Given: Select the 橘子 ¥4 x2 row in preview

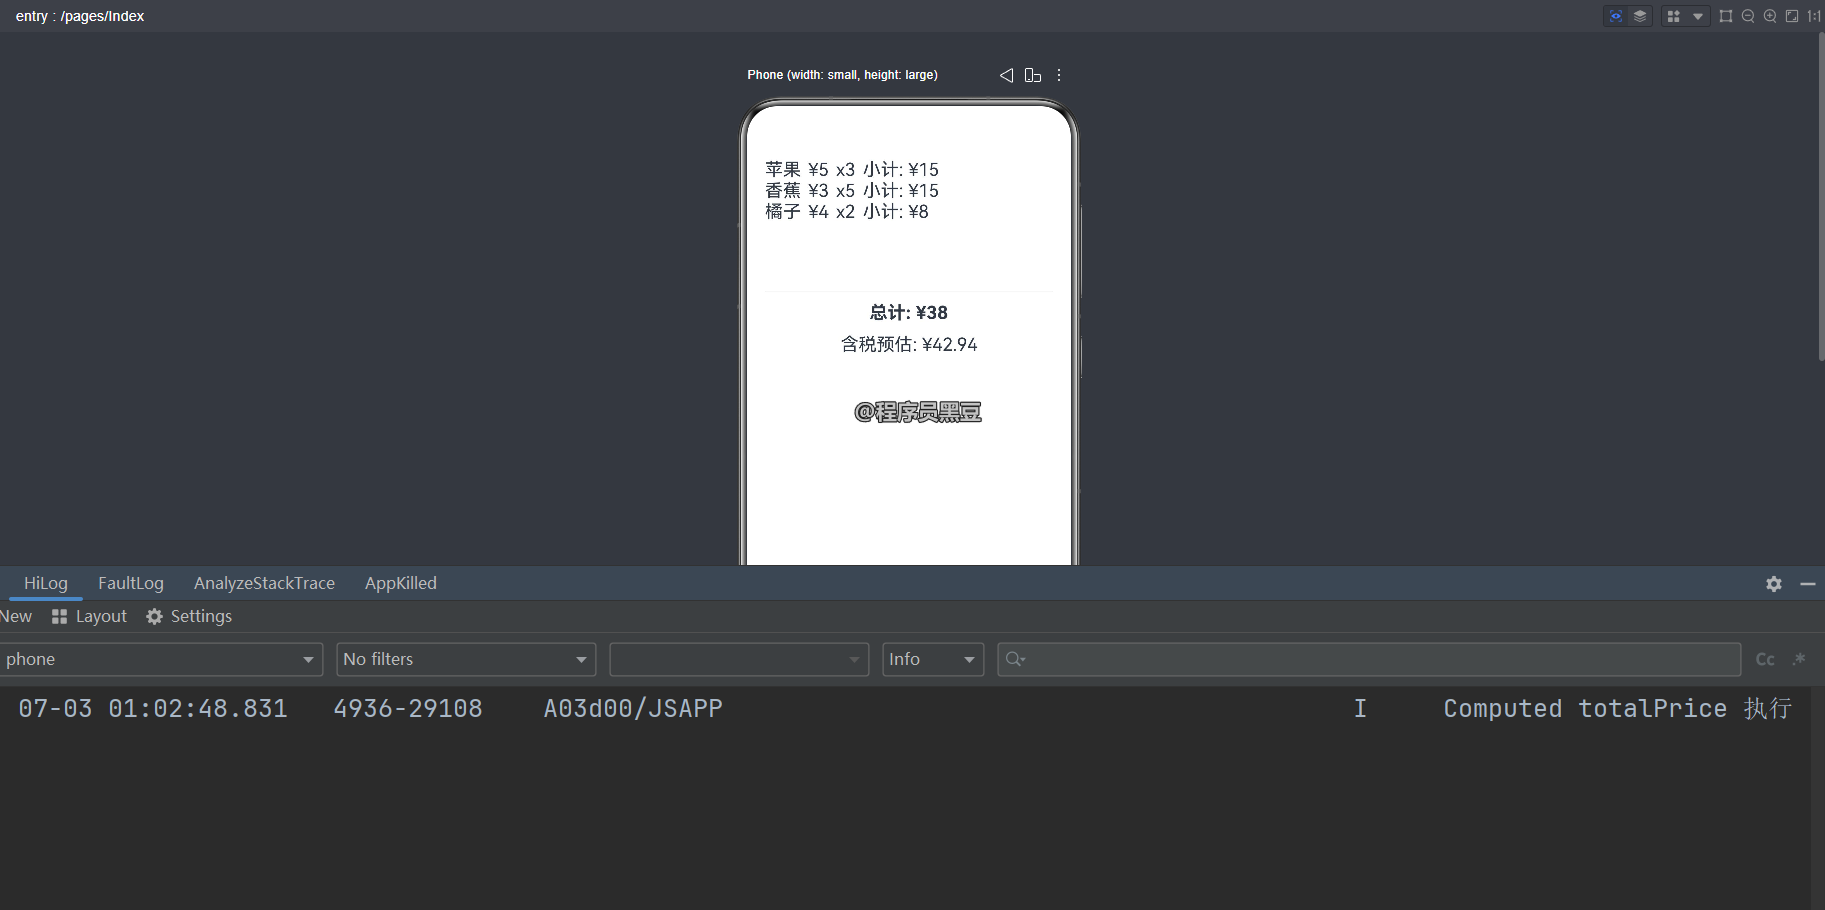Looking at the screenshot, I should click(x=847, y=211).
